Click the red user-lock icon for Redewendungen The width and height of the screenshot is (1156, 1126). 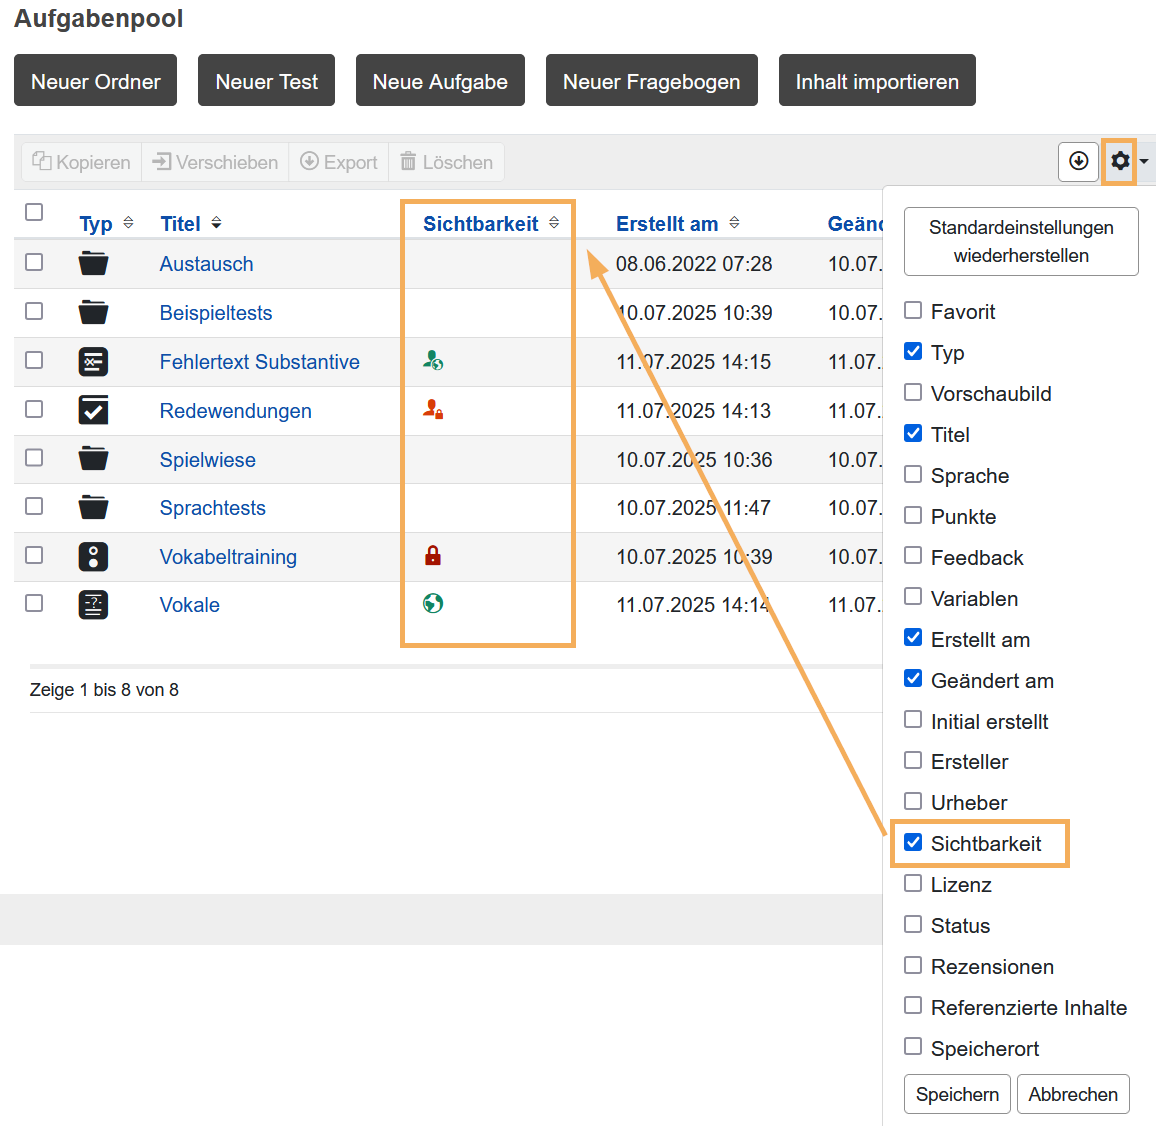coord(433,409)
